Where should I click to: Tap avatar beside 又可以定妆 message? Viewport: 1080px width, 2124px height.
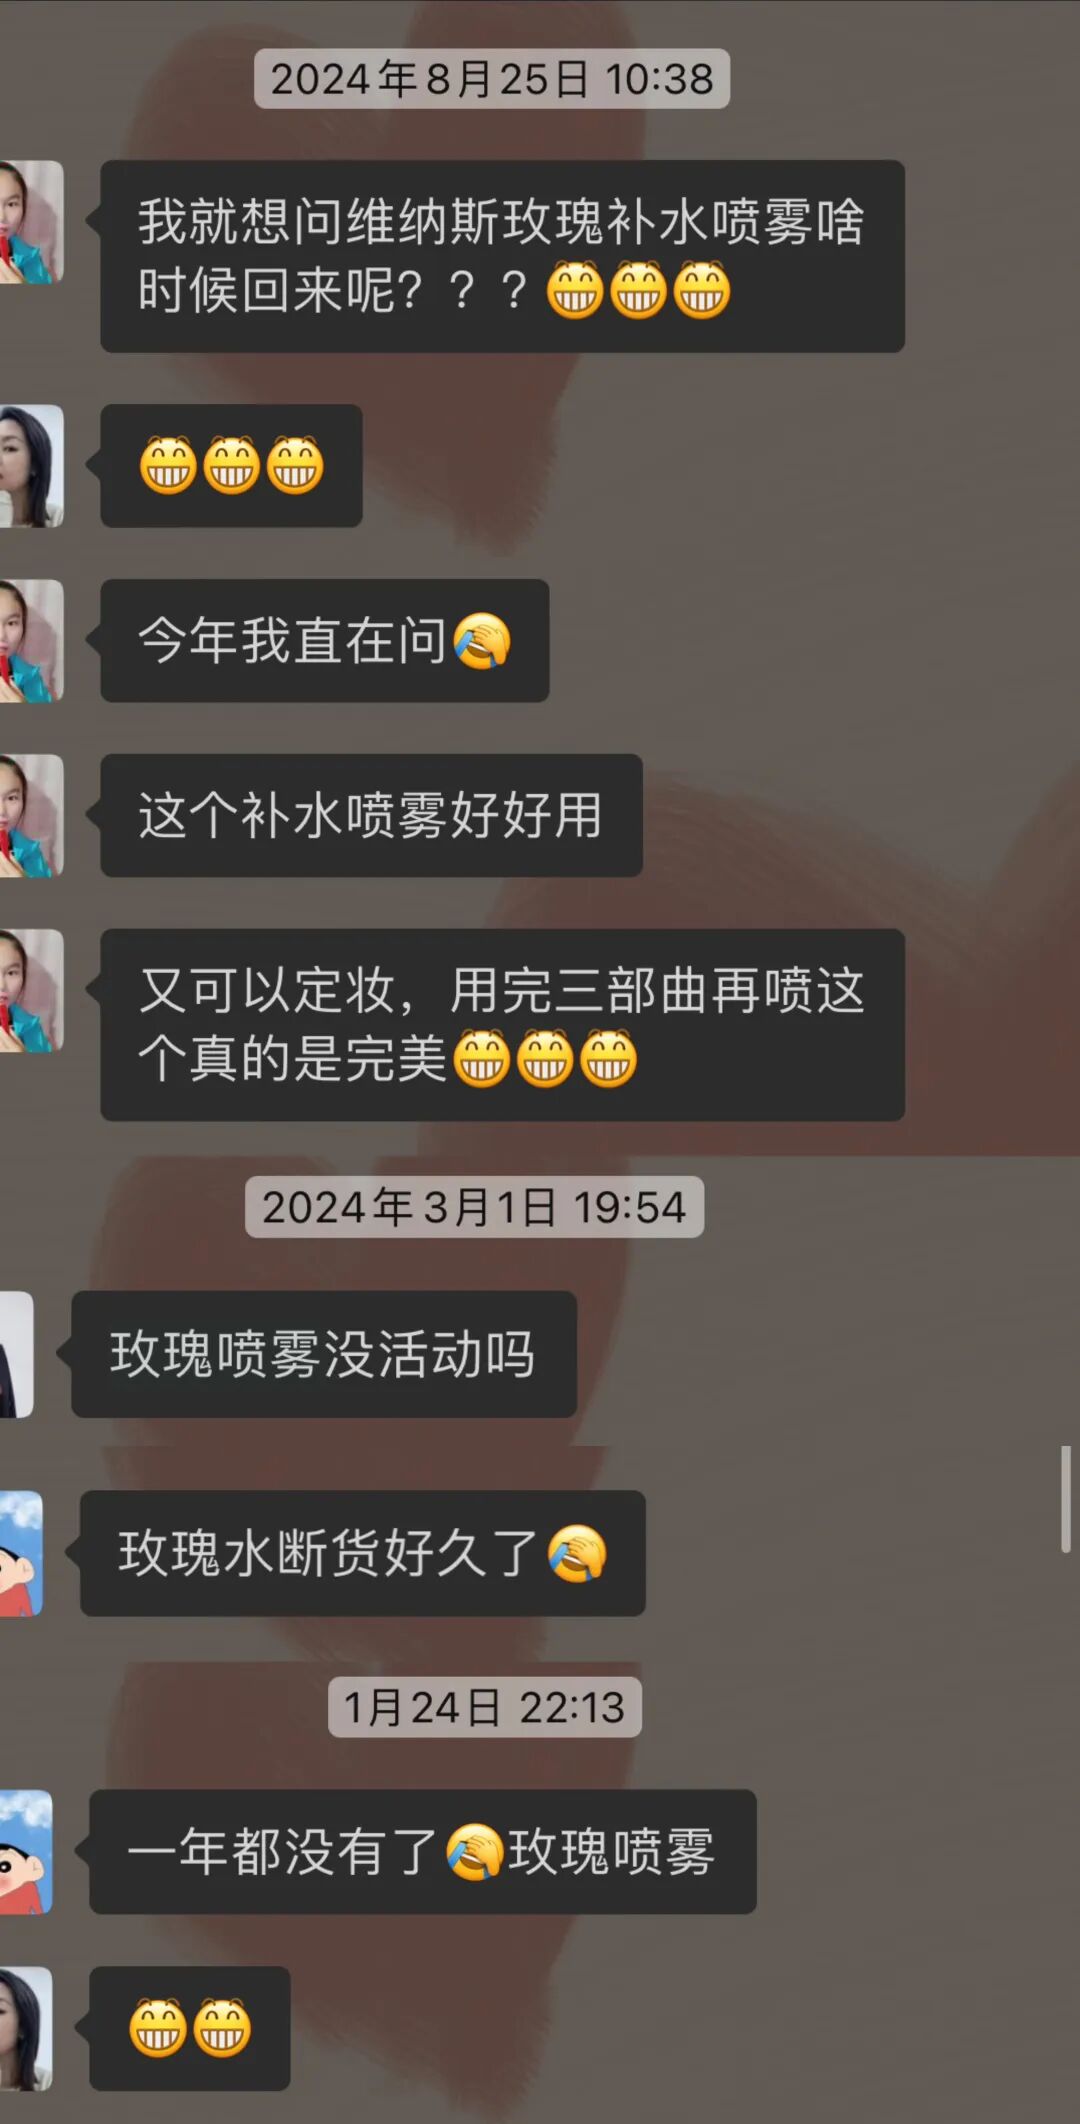(x=31, y=991)
